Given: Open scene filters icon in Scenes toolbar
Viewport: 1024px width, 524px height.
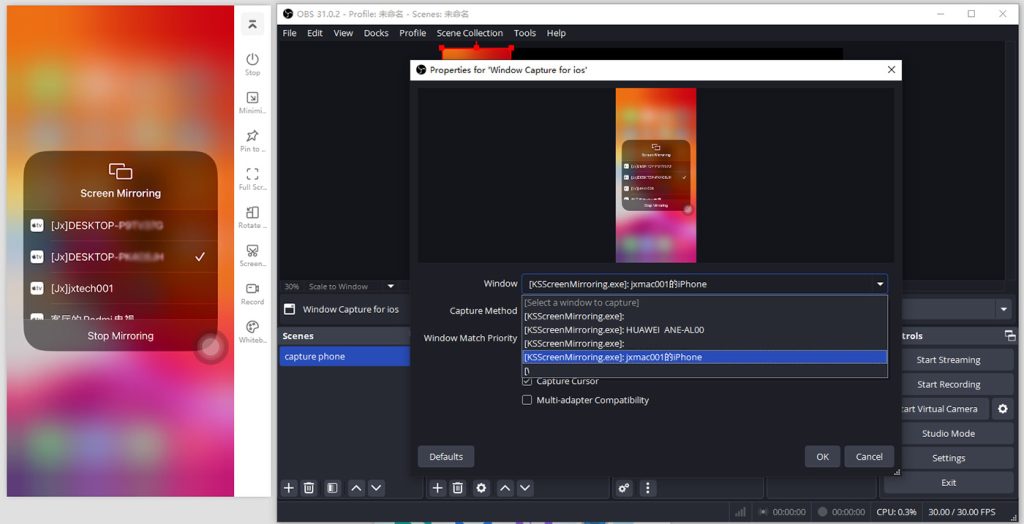Looking at the screenshot, I should (x=332, y=487).
